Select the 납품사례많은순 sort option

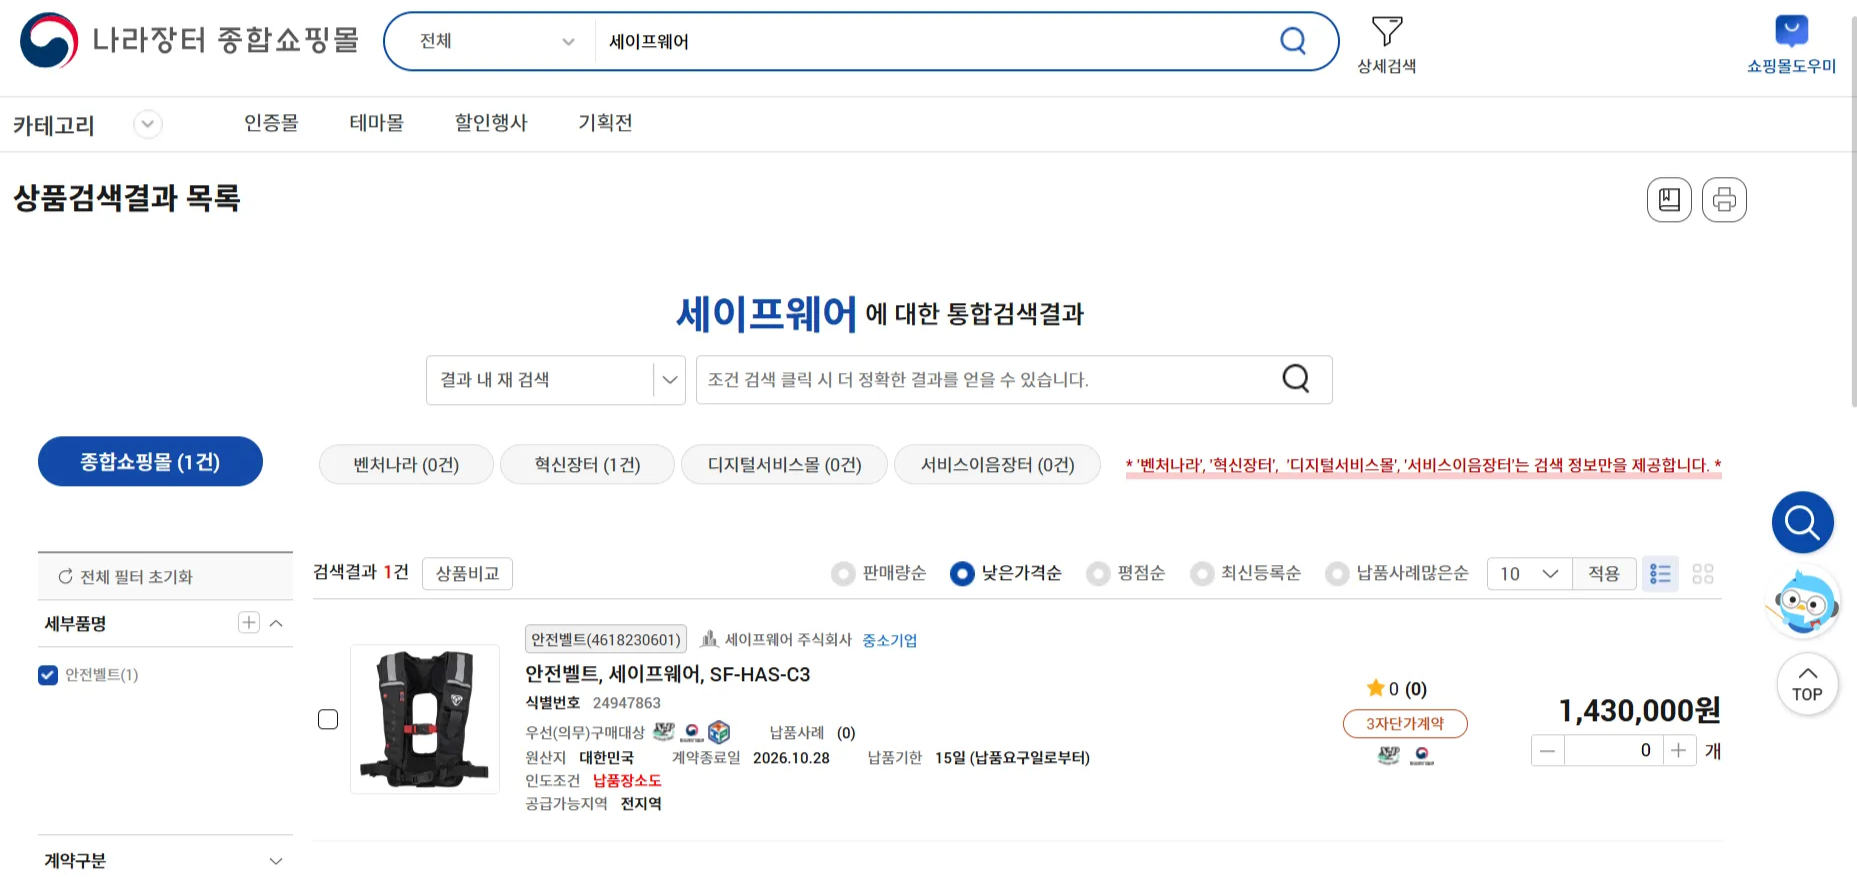click(x=1397, y=573)
